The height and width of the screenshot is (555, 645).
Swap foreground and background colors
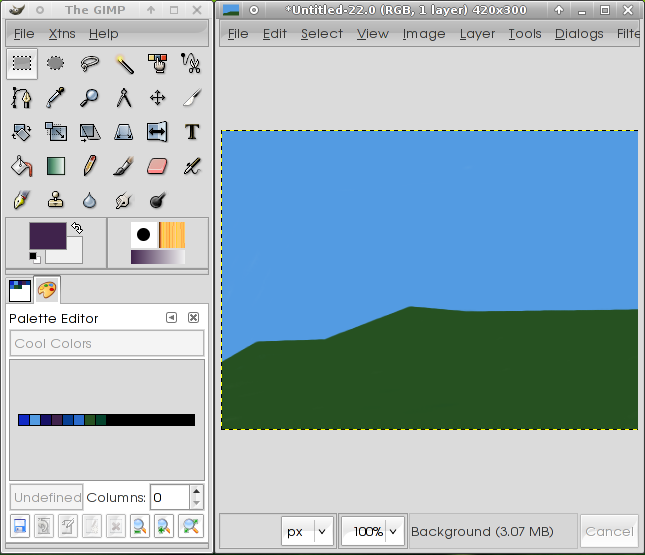point(77,228)
